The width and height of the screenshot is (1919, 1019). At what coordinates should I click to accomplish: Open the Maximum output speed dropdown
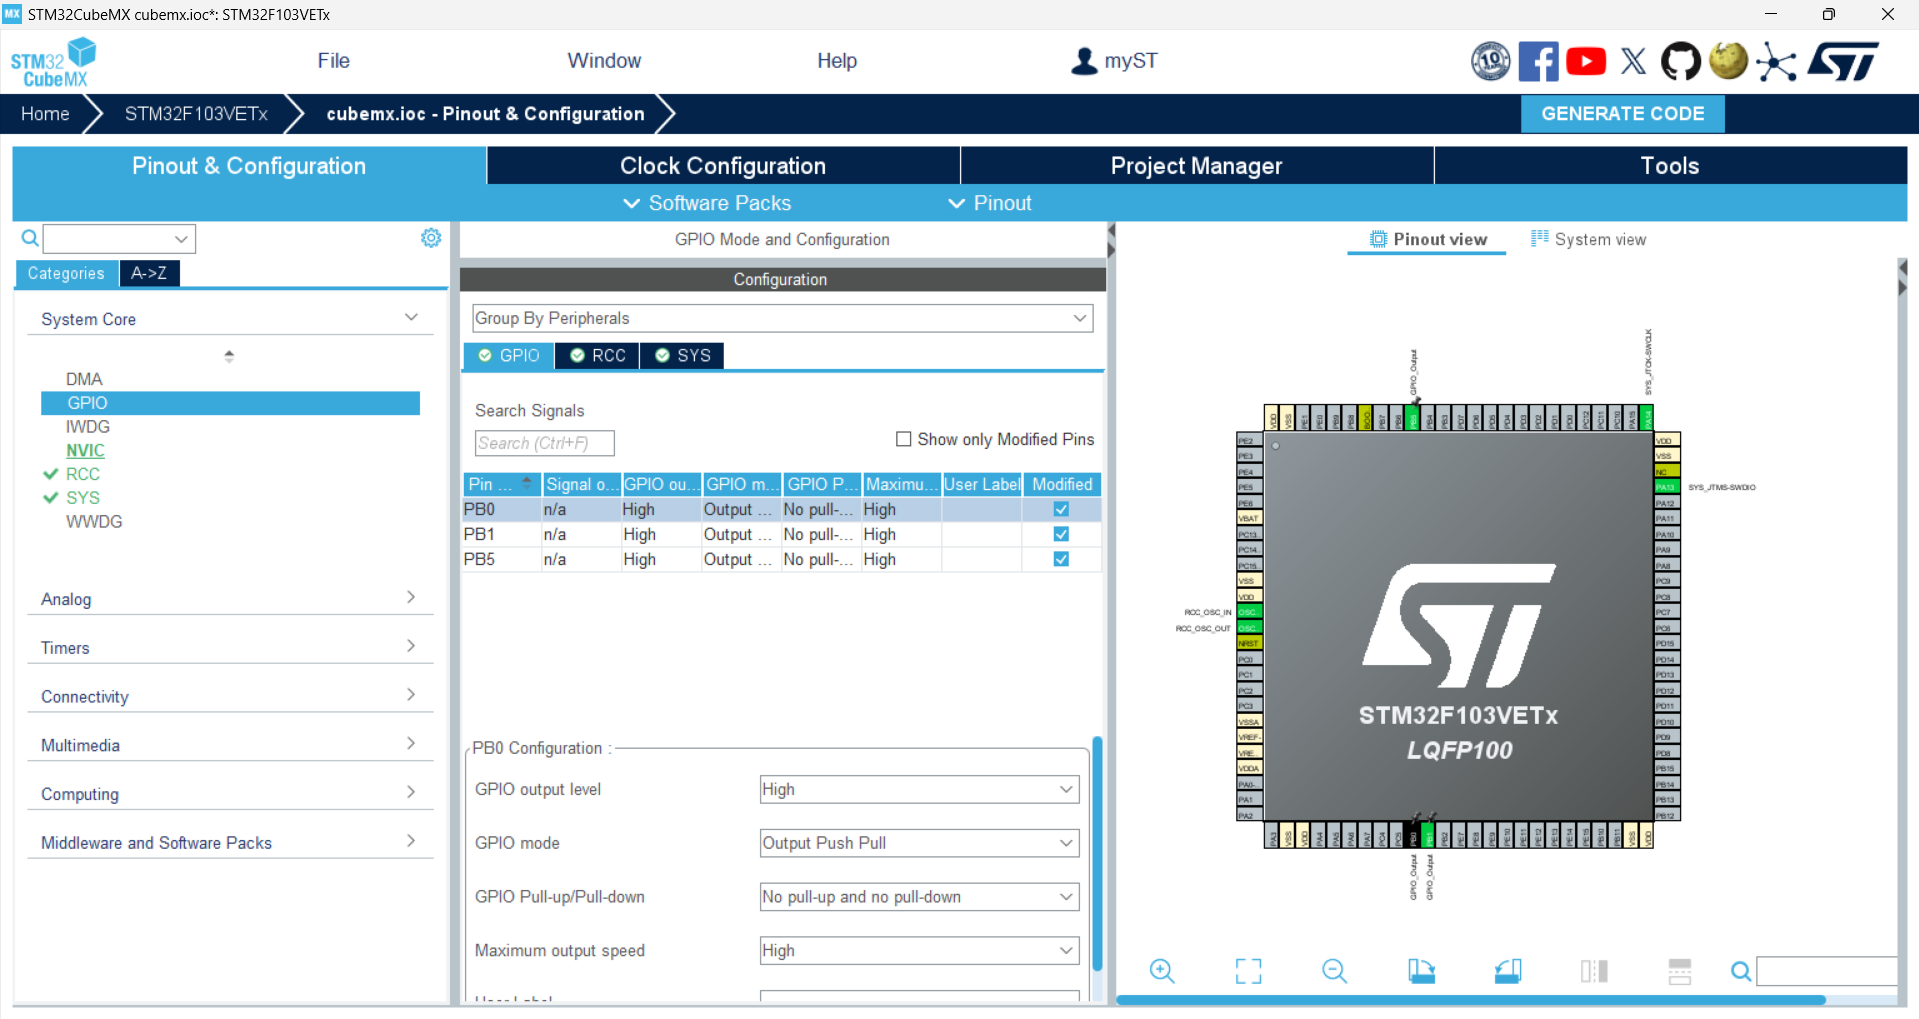tap(919, 950)
